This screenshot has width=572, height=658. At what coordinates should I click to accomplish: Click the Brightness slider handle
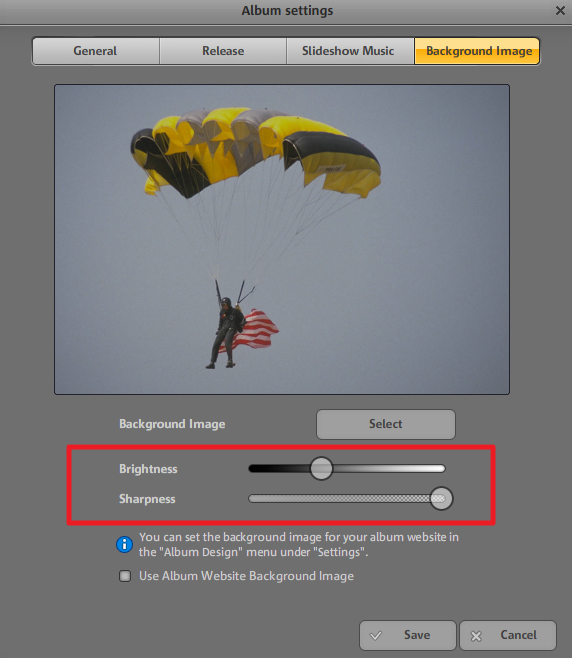coord(321,468)
